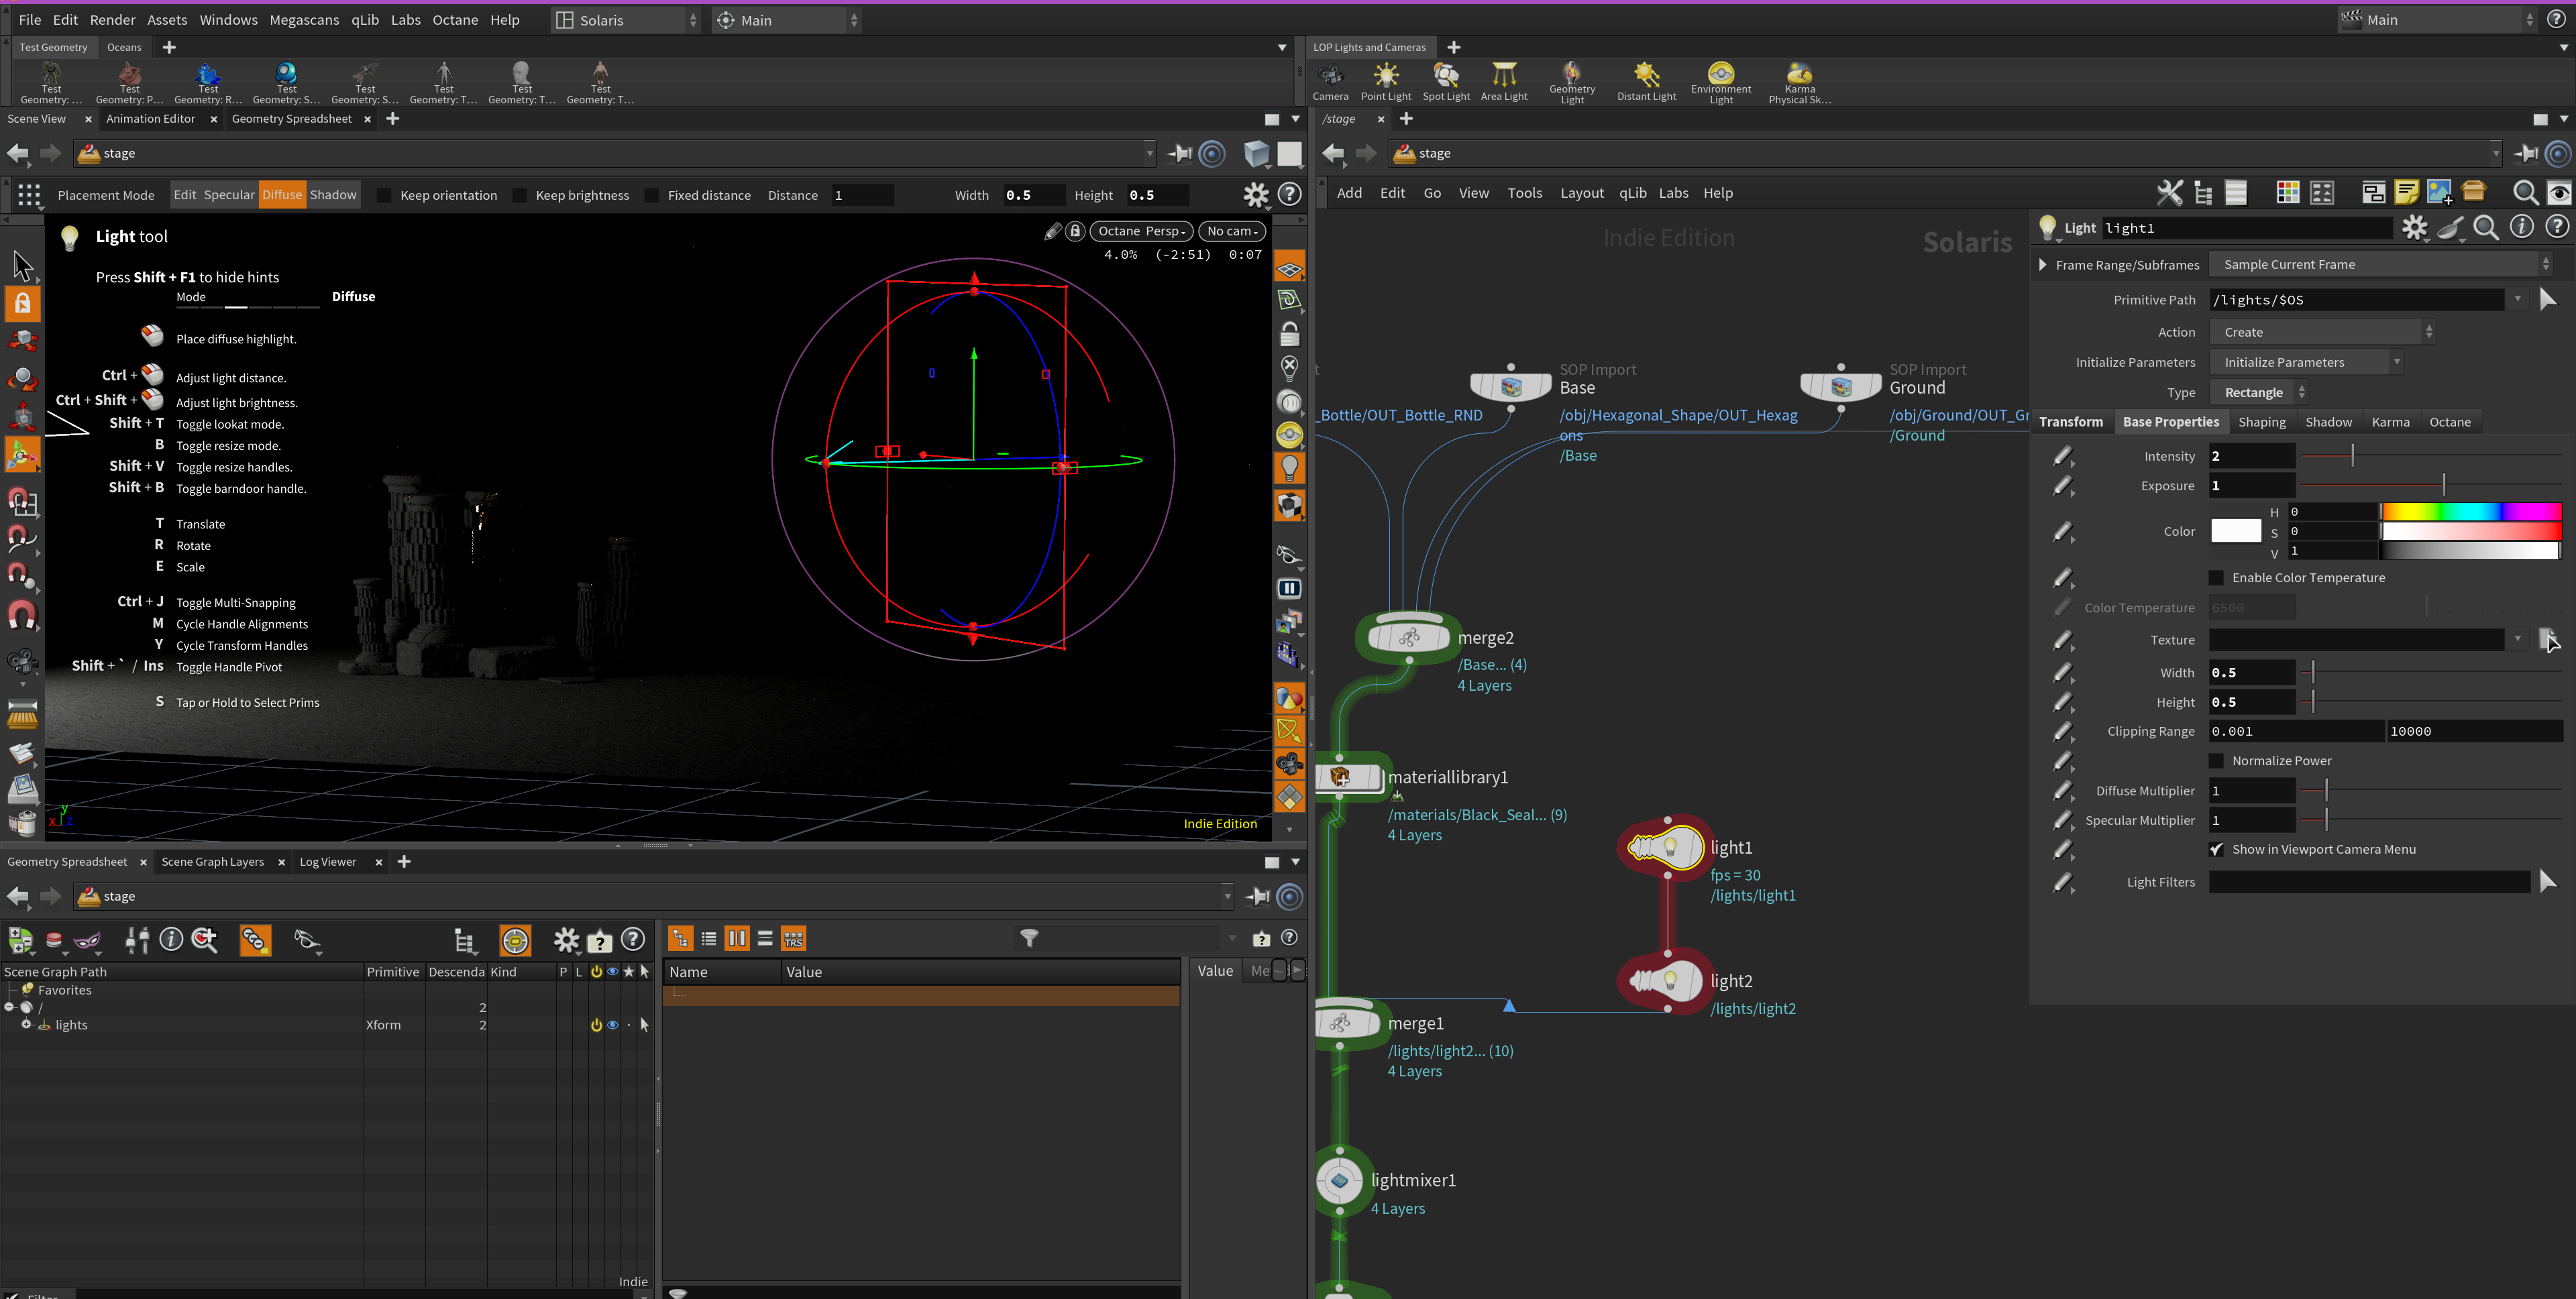Switch light tool mode to Specular
The width and height of the screenshot is (2576, 1299).
pyautogui.click(x=229, y=195)
